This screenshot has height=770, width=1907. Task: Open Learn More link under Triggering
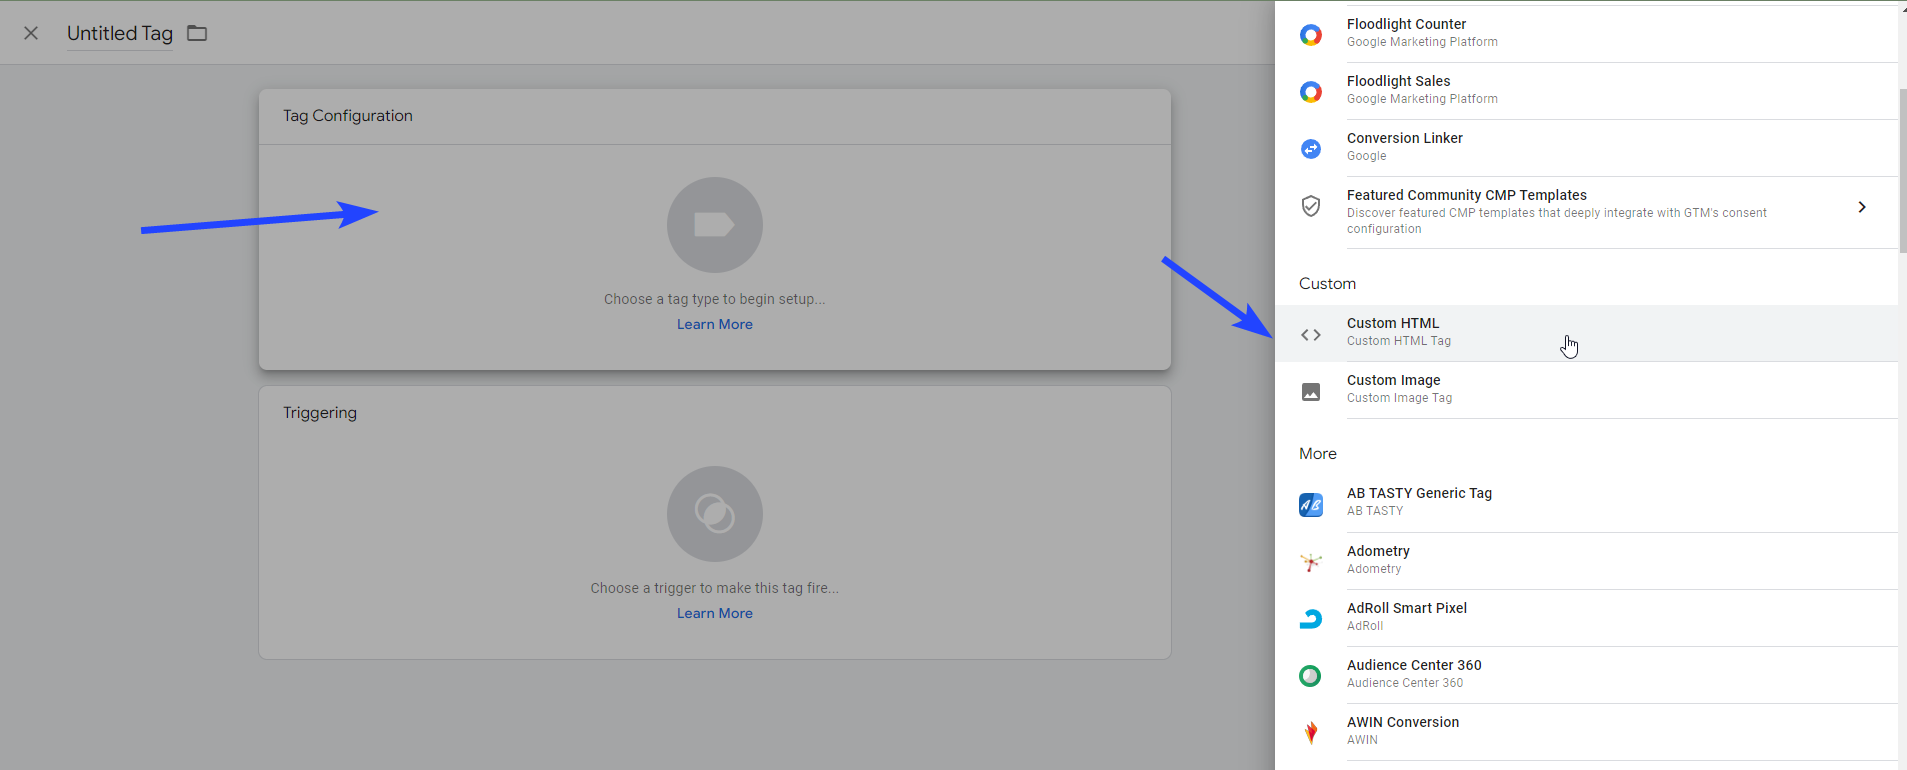tap(715, 613)
